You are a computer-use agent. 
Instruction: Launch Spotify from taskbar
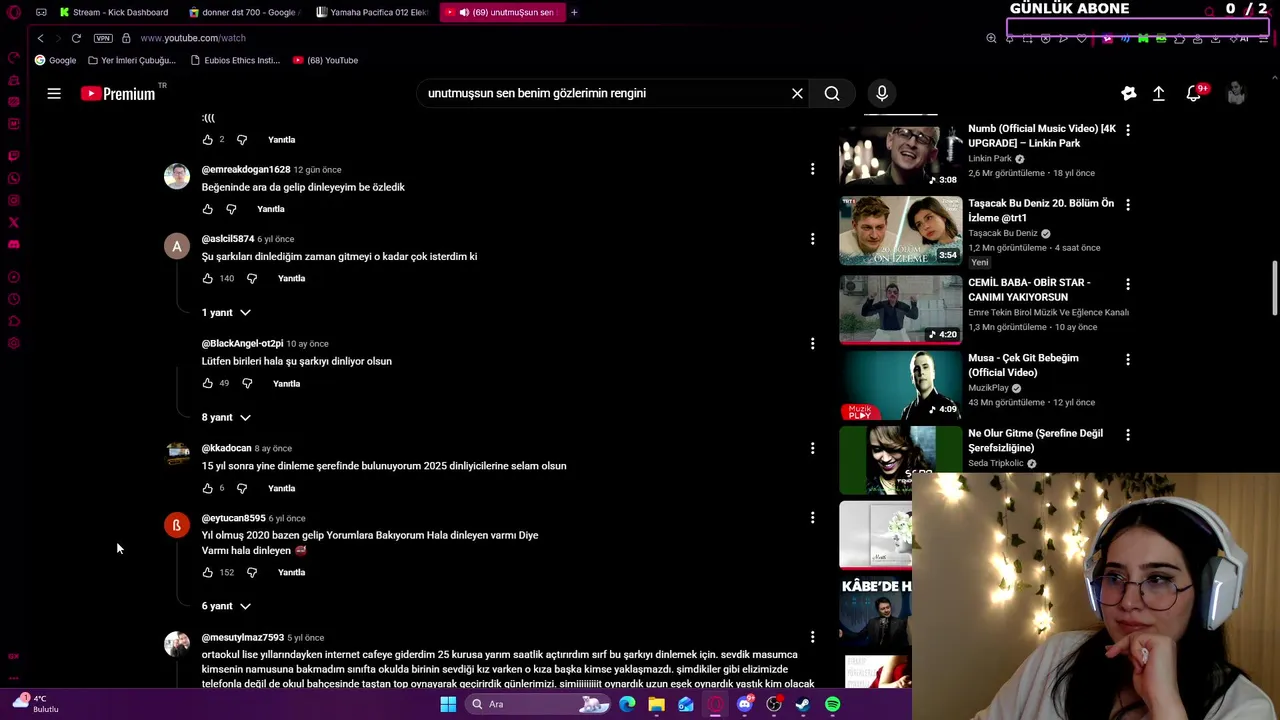click(833, 704)
